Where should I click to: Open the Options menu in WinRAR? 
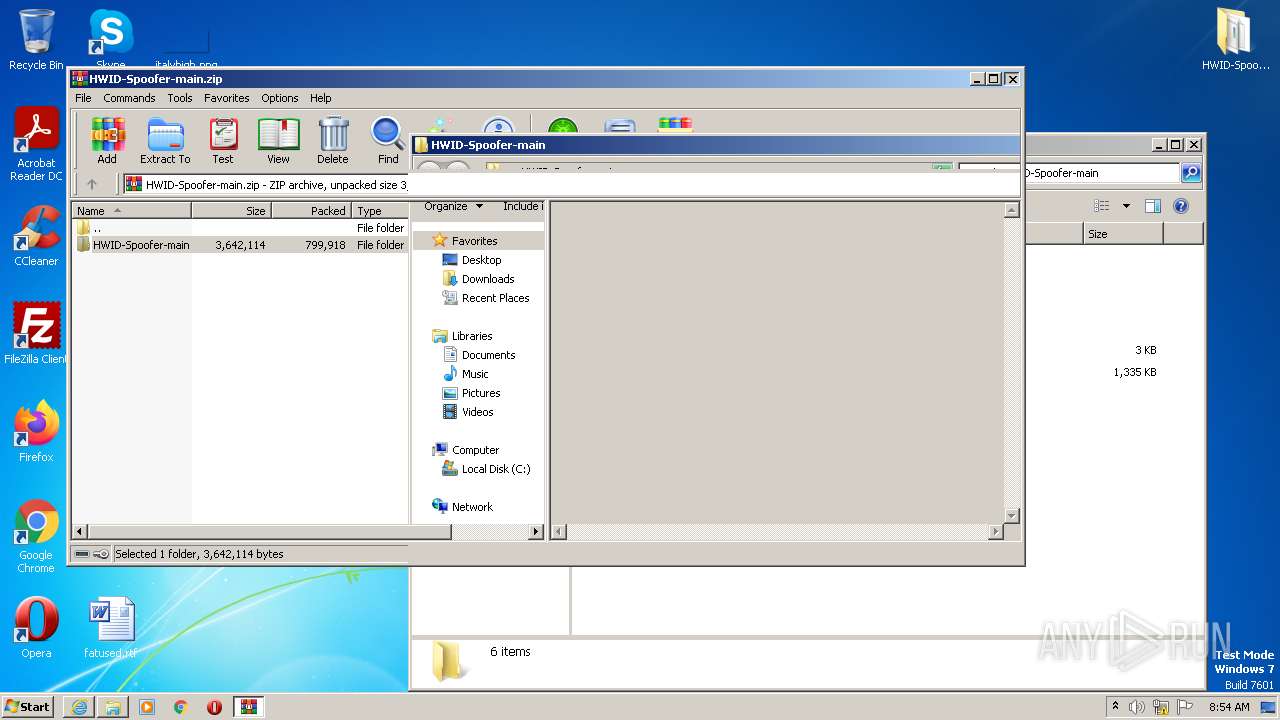point(280,98)
